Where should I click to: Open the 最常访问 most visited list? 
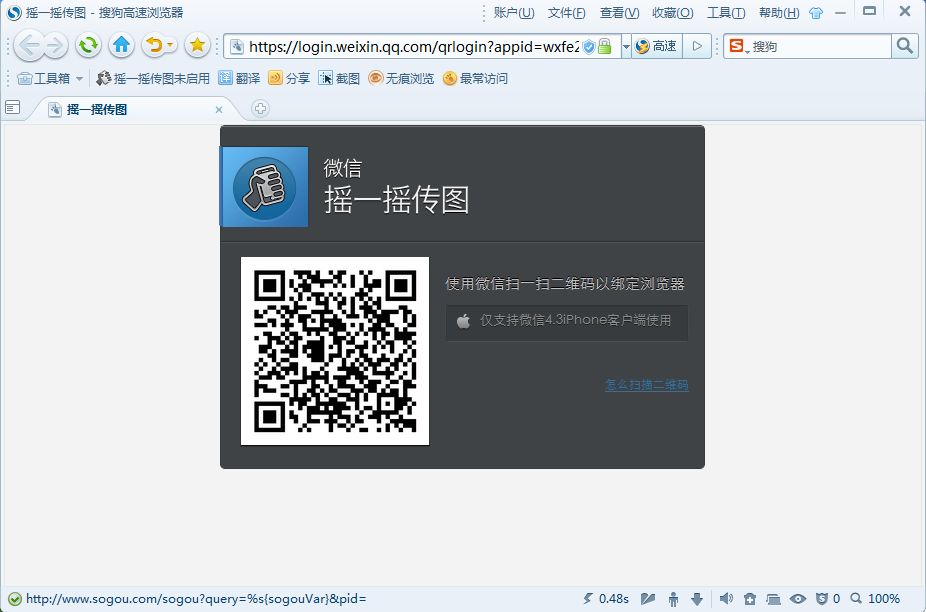pyautogui.click(x=475, y=79)
